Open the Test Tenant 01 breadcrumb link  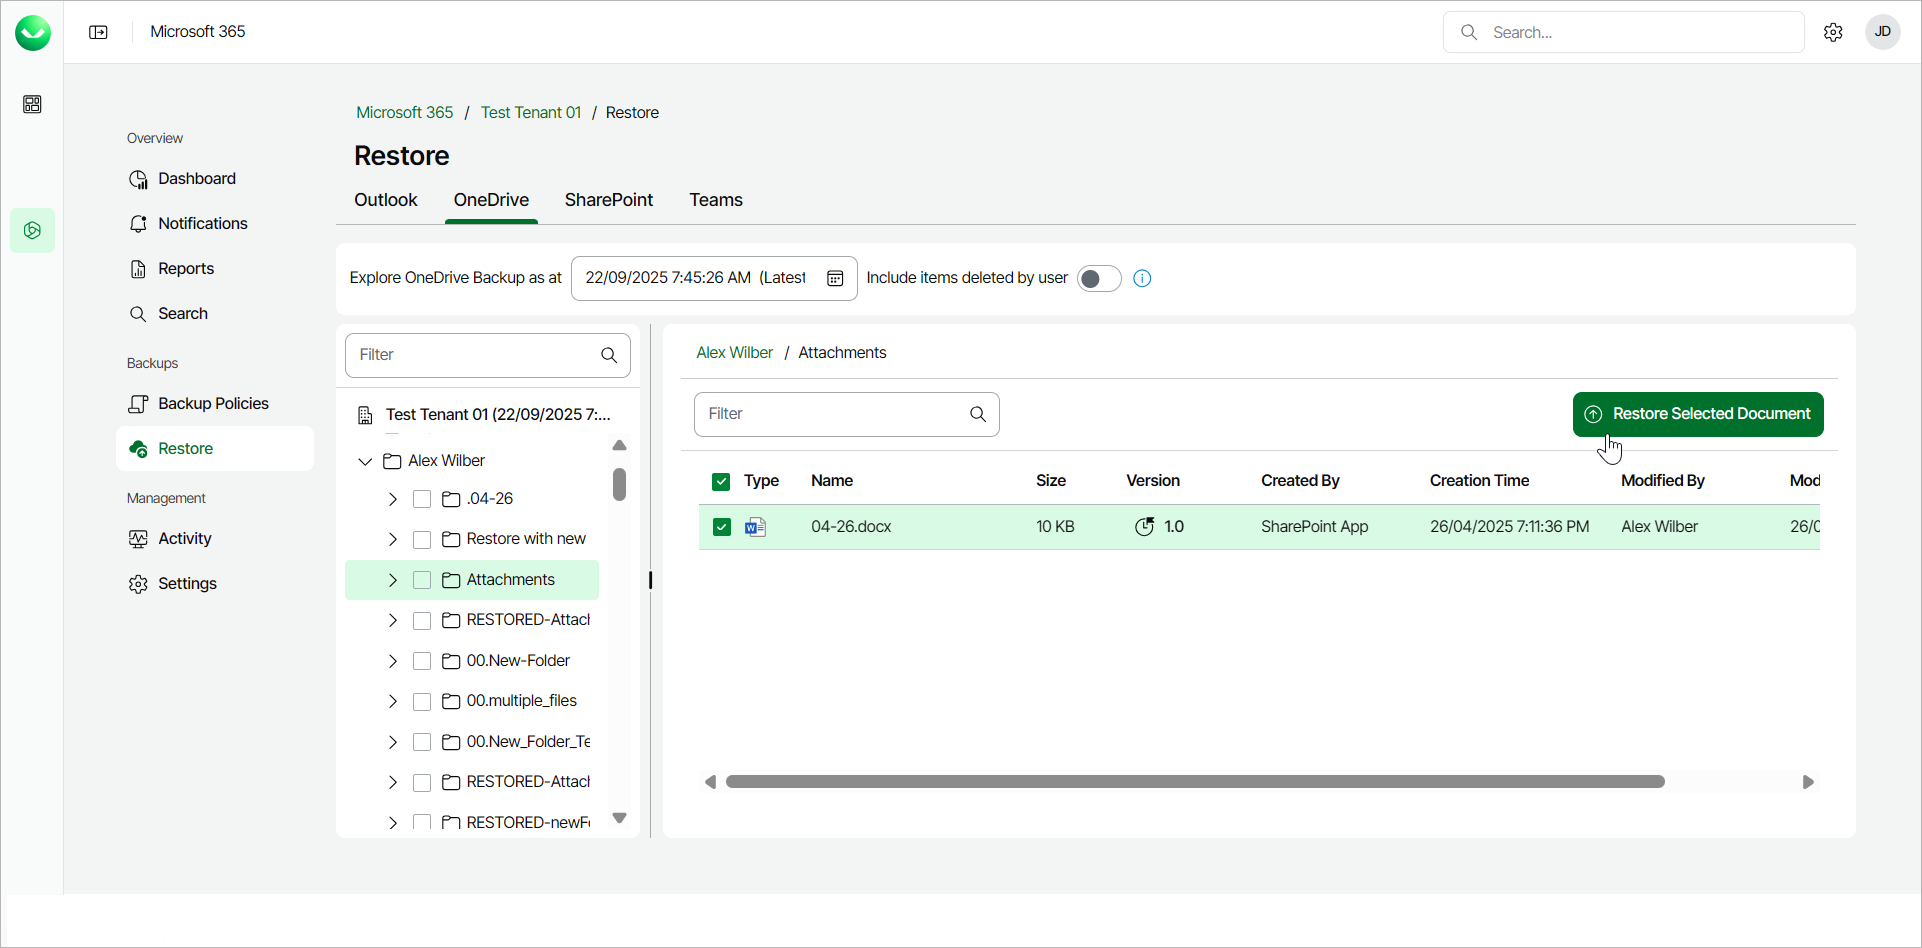[x=530, y=112]
